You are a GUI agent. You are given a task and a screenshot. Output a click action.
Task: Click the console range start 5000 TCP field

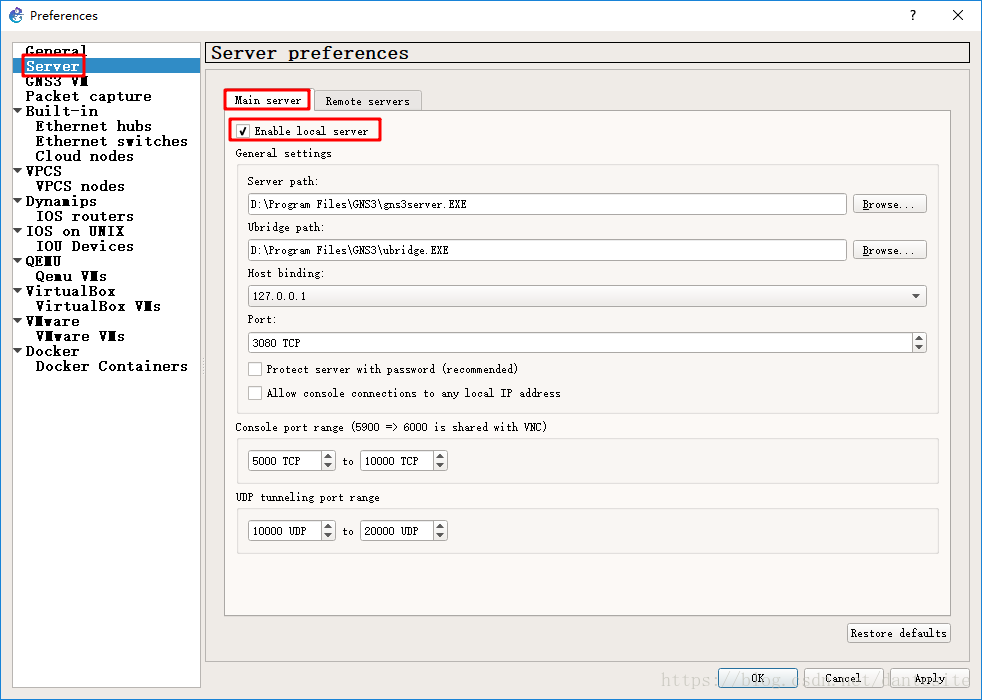tap(285, 461)
